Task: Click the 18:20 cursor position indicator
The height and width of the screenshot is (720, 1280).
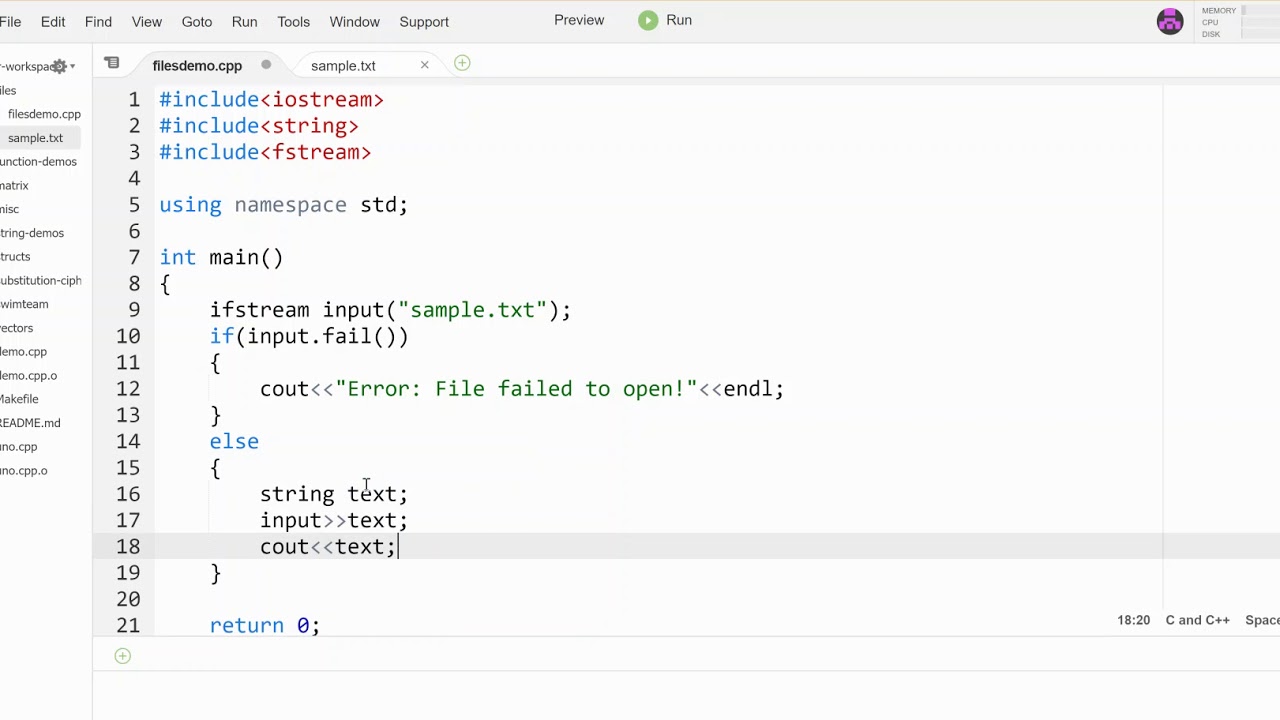Action: click(1133, 620)
